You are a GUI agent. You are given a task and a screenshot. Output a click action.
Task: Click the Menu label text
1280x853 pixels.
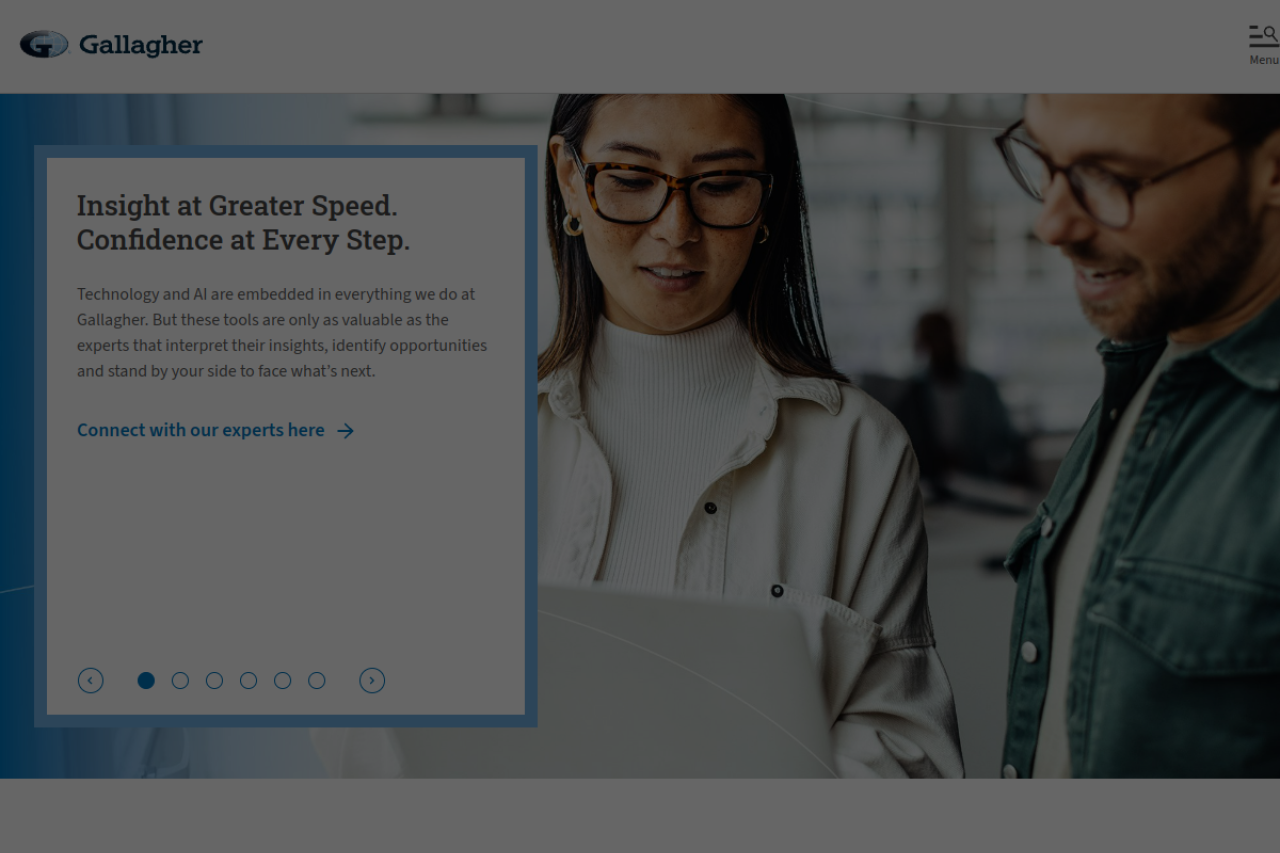click(1264, 60)
